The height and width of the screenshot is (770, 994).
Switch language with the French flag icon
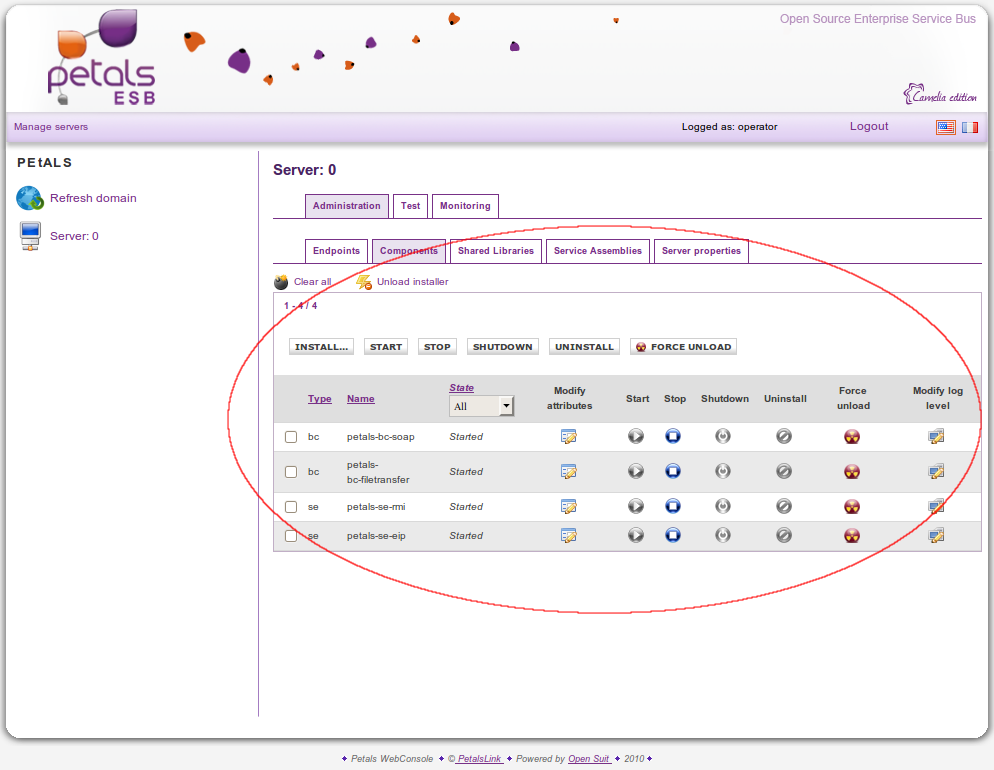tap(970, 127)
